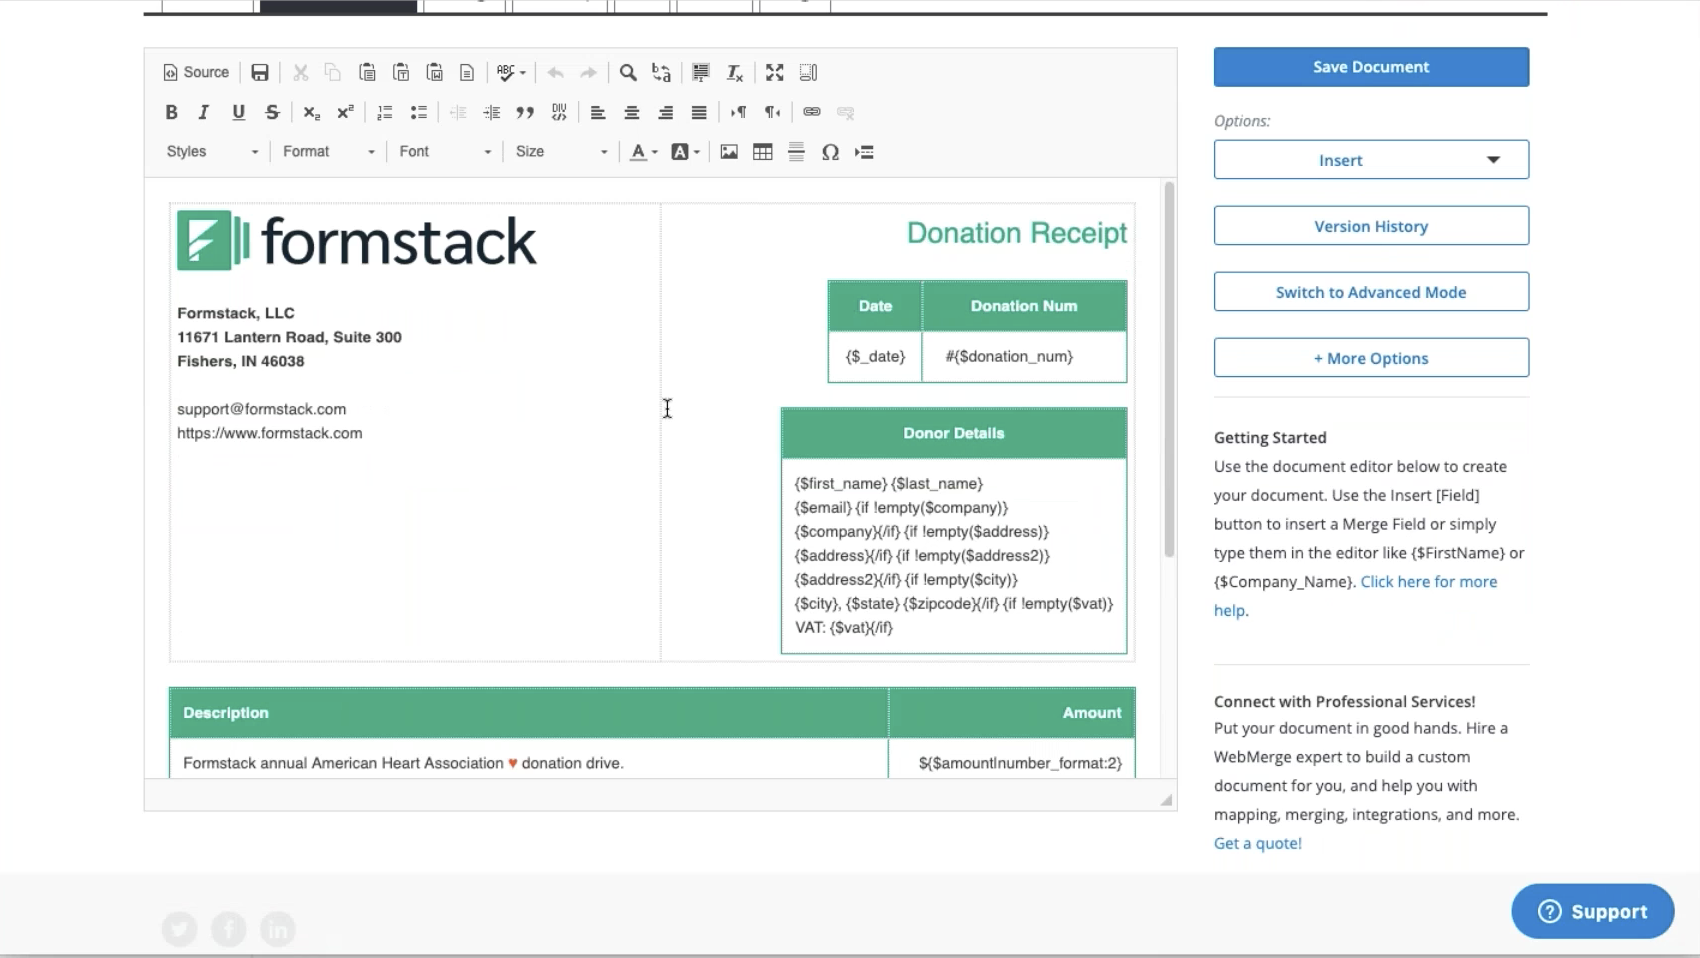Maximize the editor with expand icon
1700x958 pixels.
[775, 72]
